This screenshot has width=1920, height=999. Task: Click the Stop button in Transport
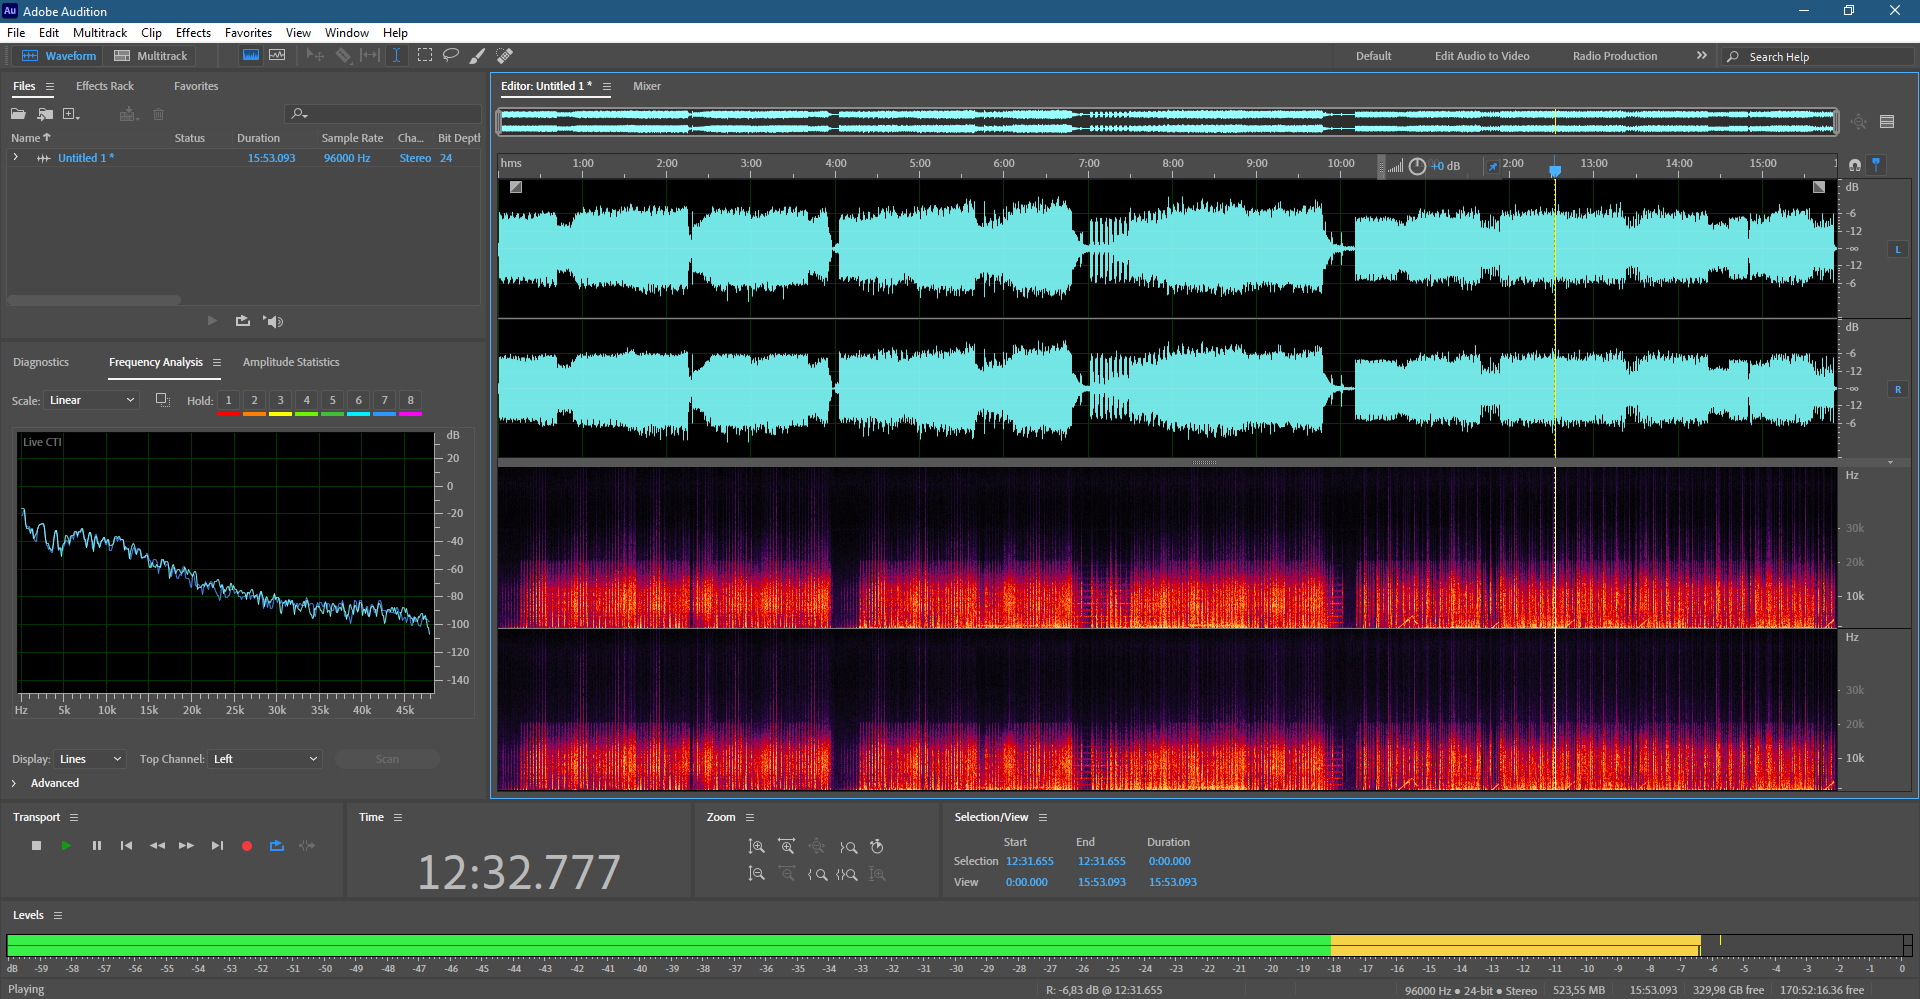point(37,846)
